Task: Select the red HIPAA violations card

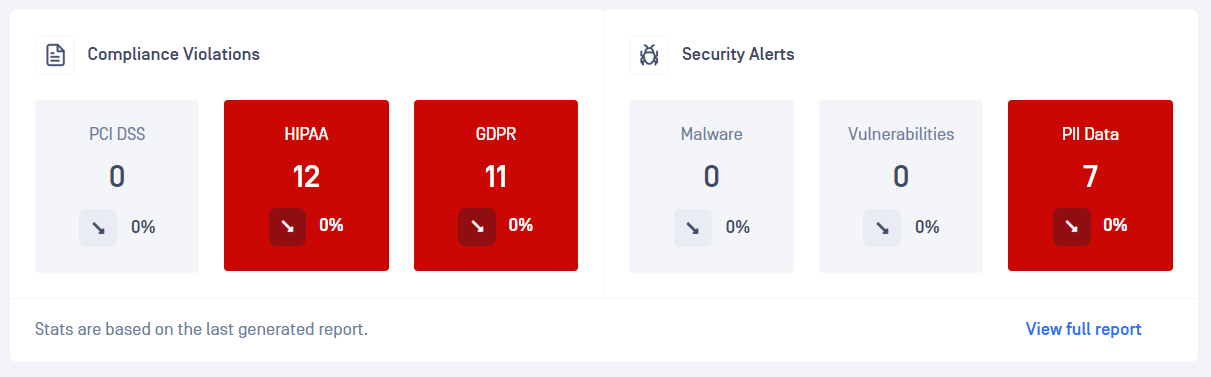Action: tap(306, 185)
